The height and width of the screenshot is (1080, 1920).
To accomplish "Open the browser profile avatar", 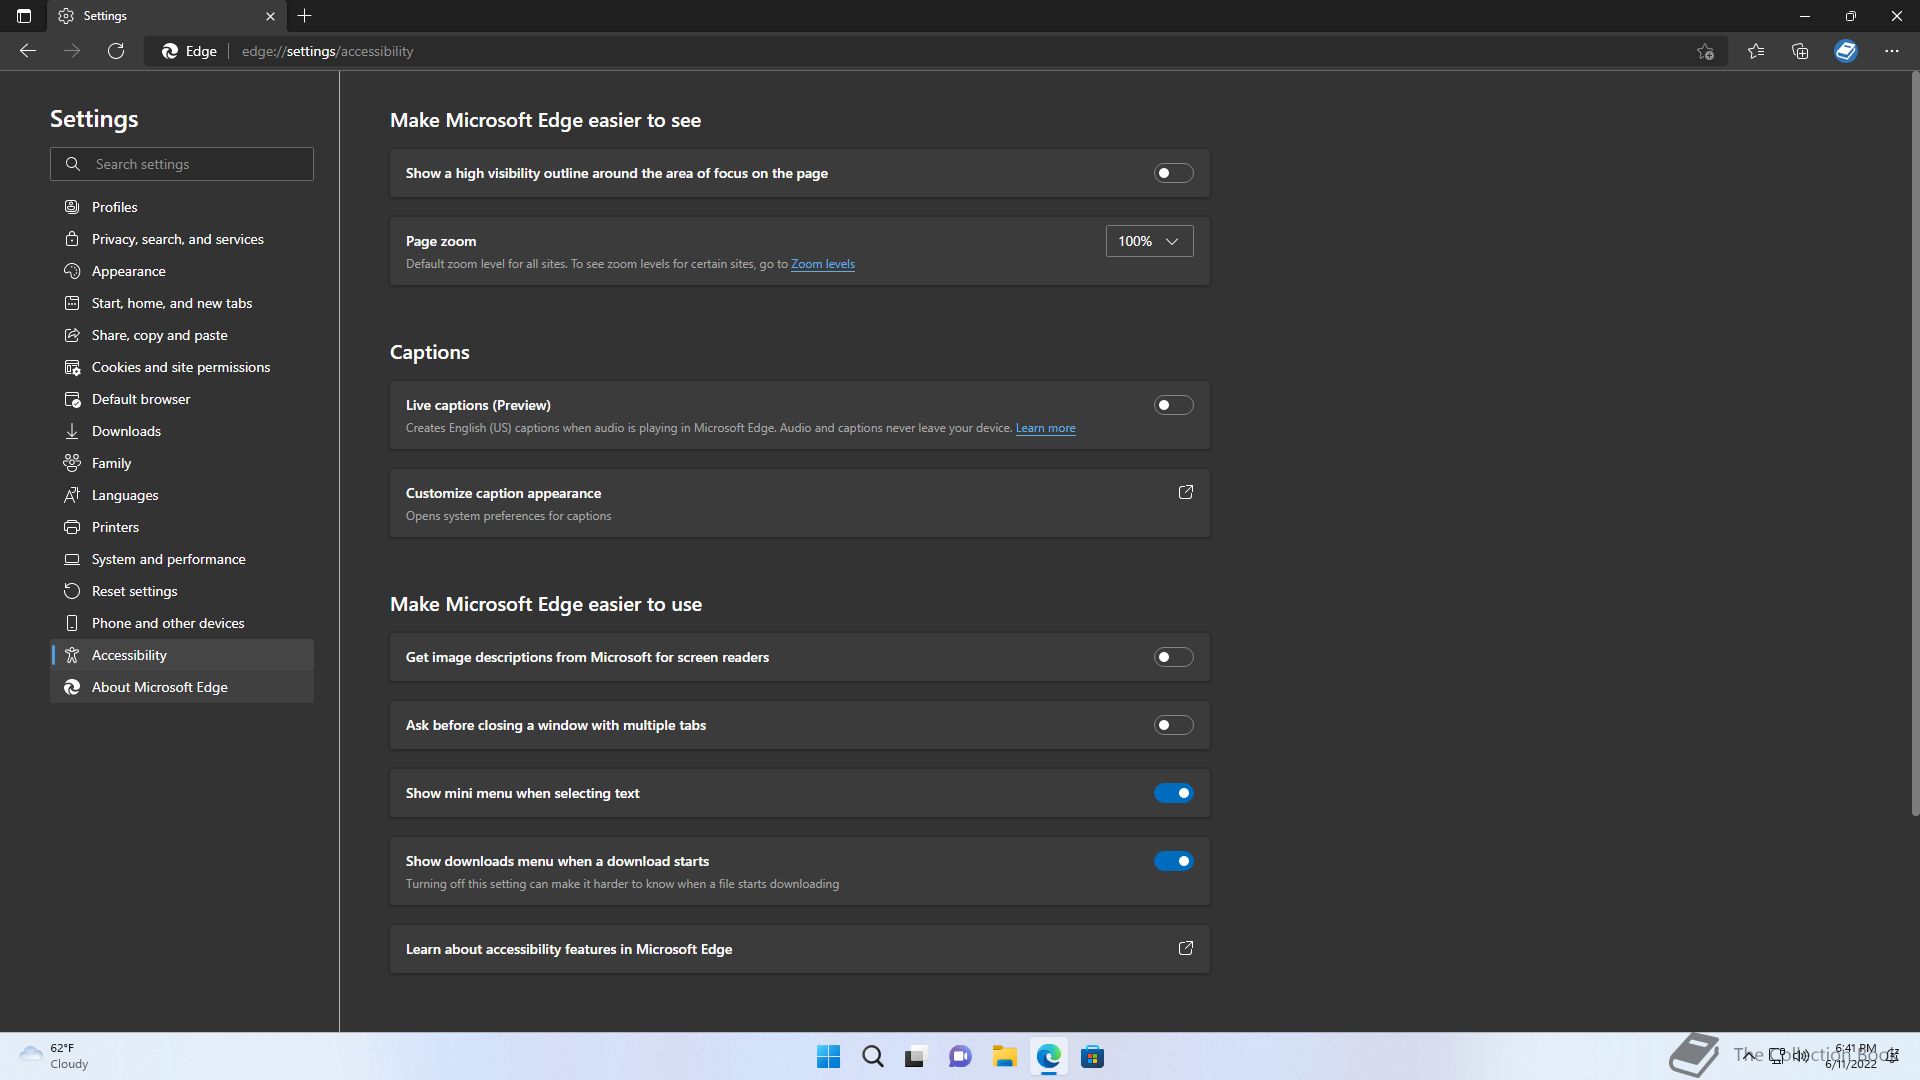I will [1846, 51].
